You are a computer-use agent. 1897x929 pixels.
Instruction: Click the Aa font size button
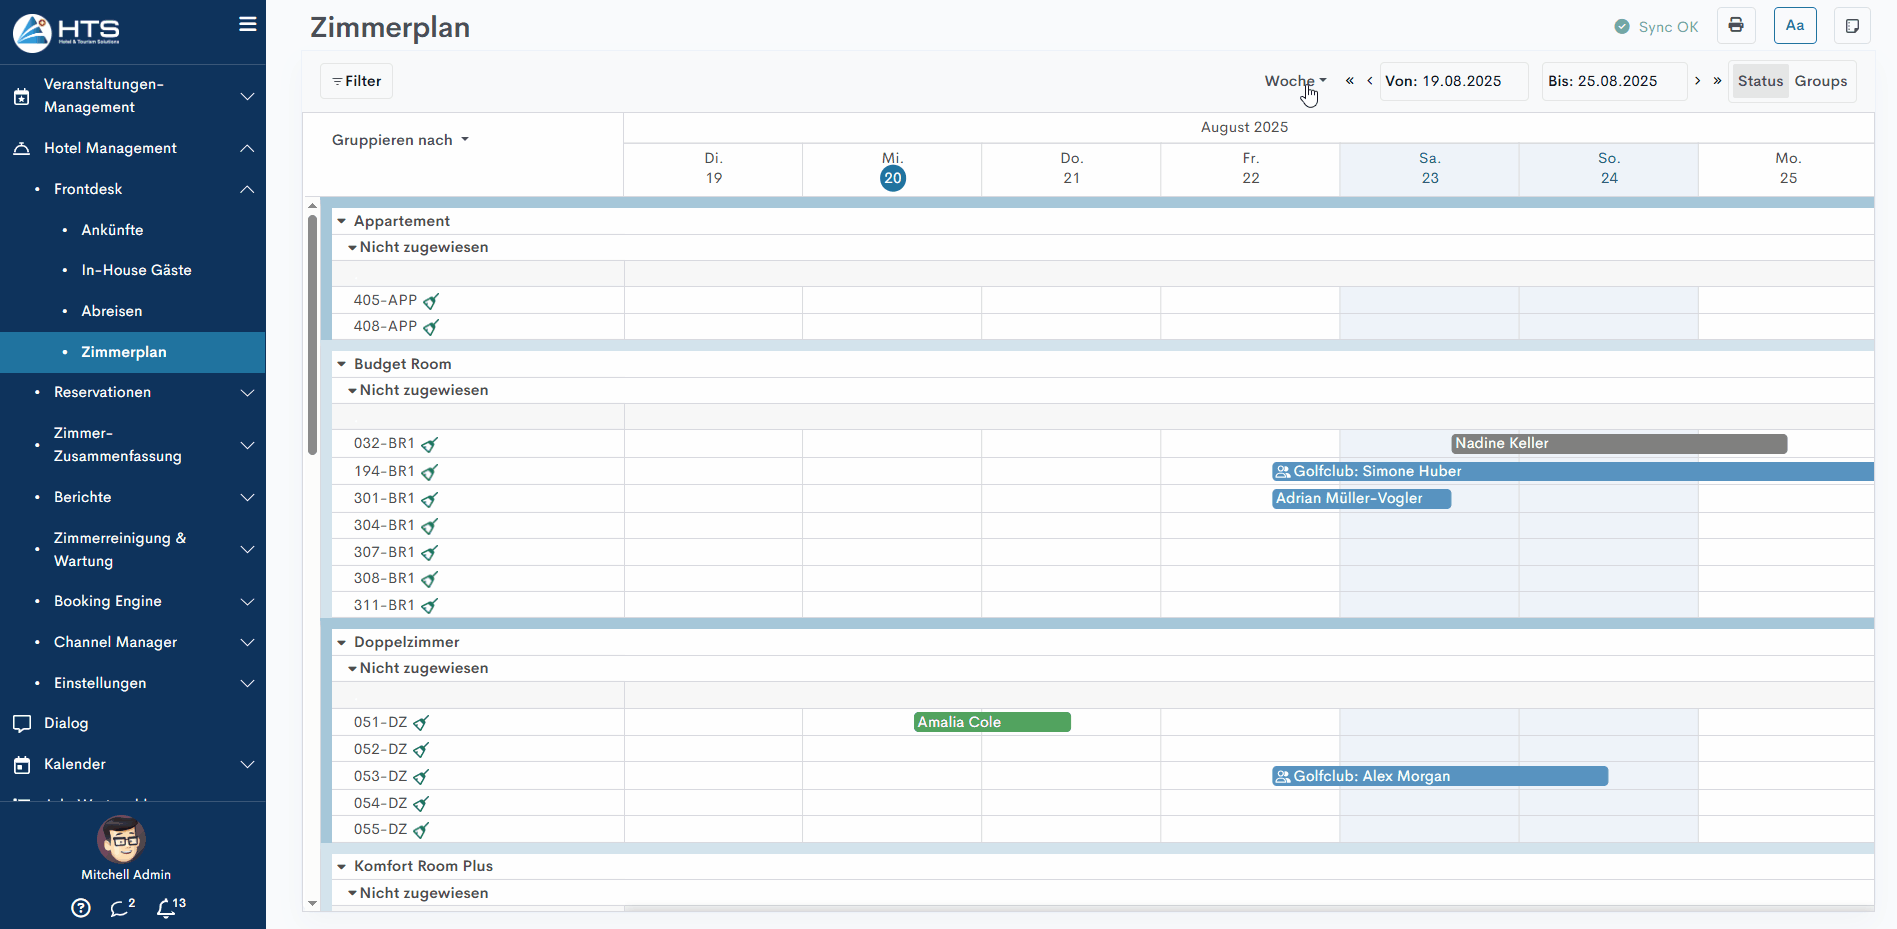tap(1795, 26)
